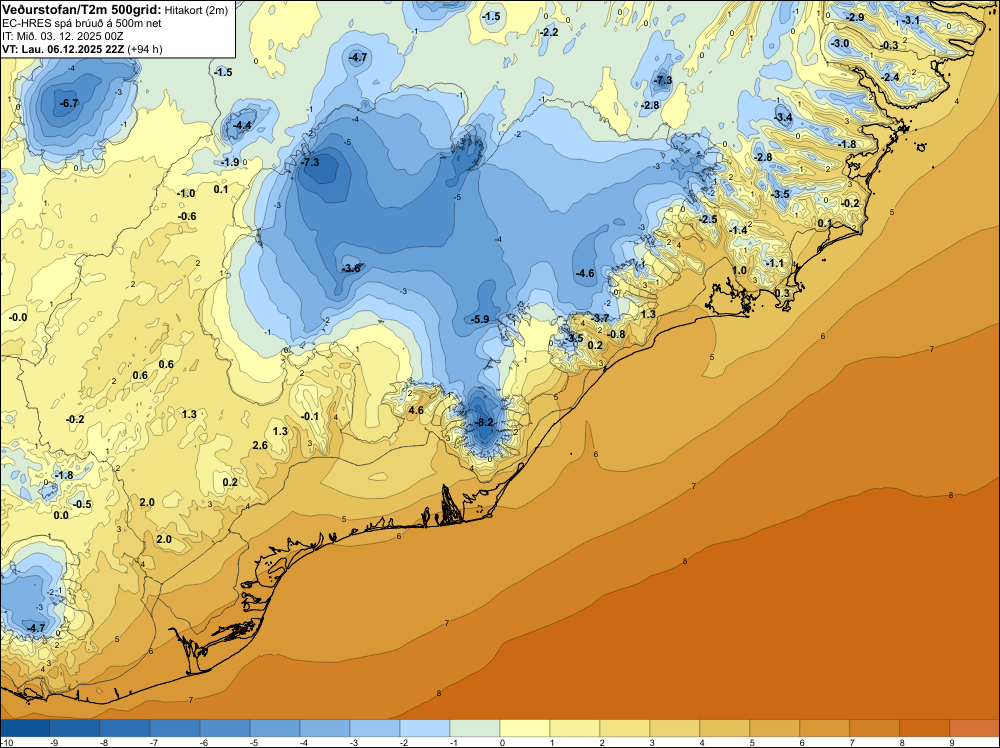Screen dimensions: 1000x748
Task: Select the 0.3 temperature label
Action: (782, 293)
